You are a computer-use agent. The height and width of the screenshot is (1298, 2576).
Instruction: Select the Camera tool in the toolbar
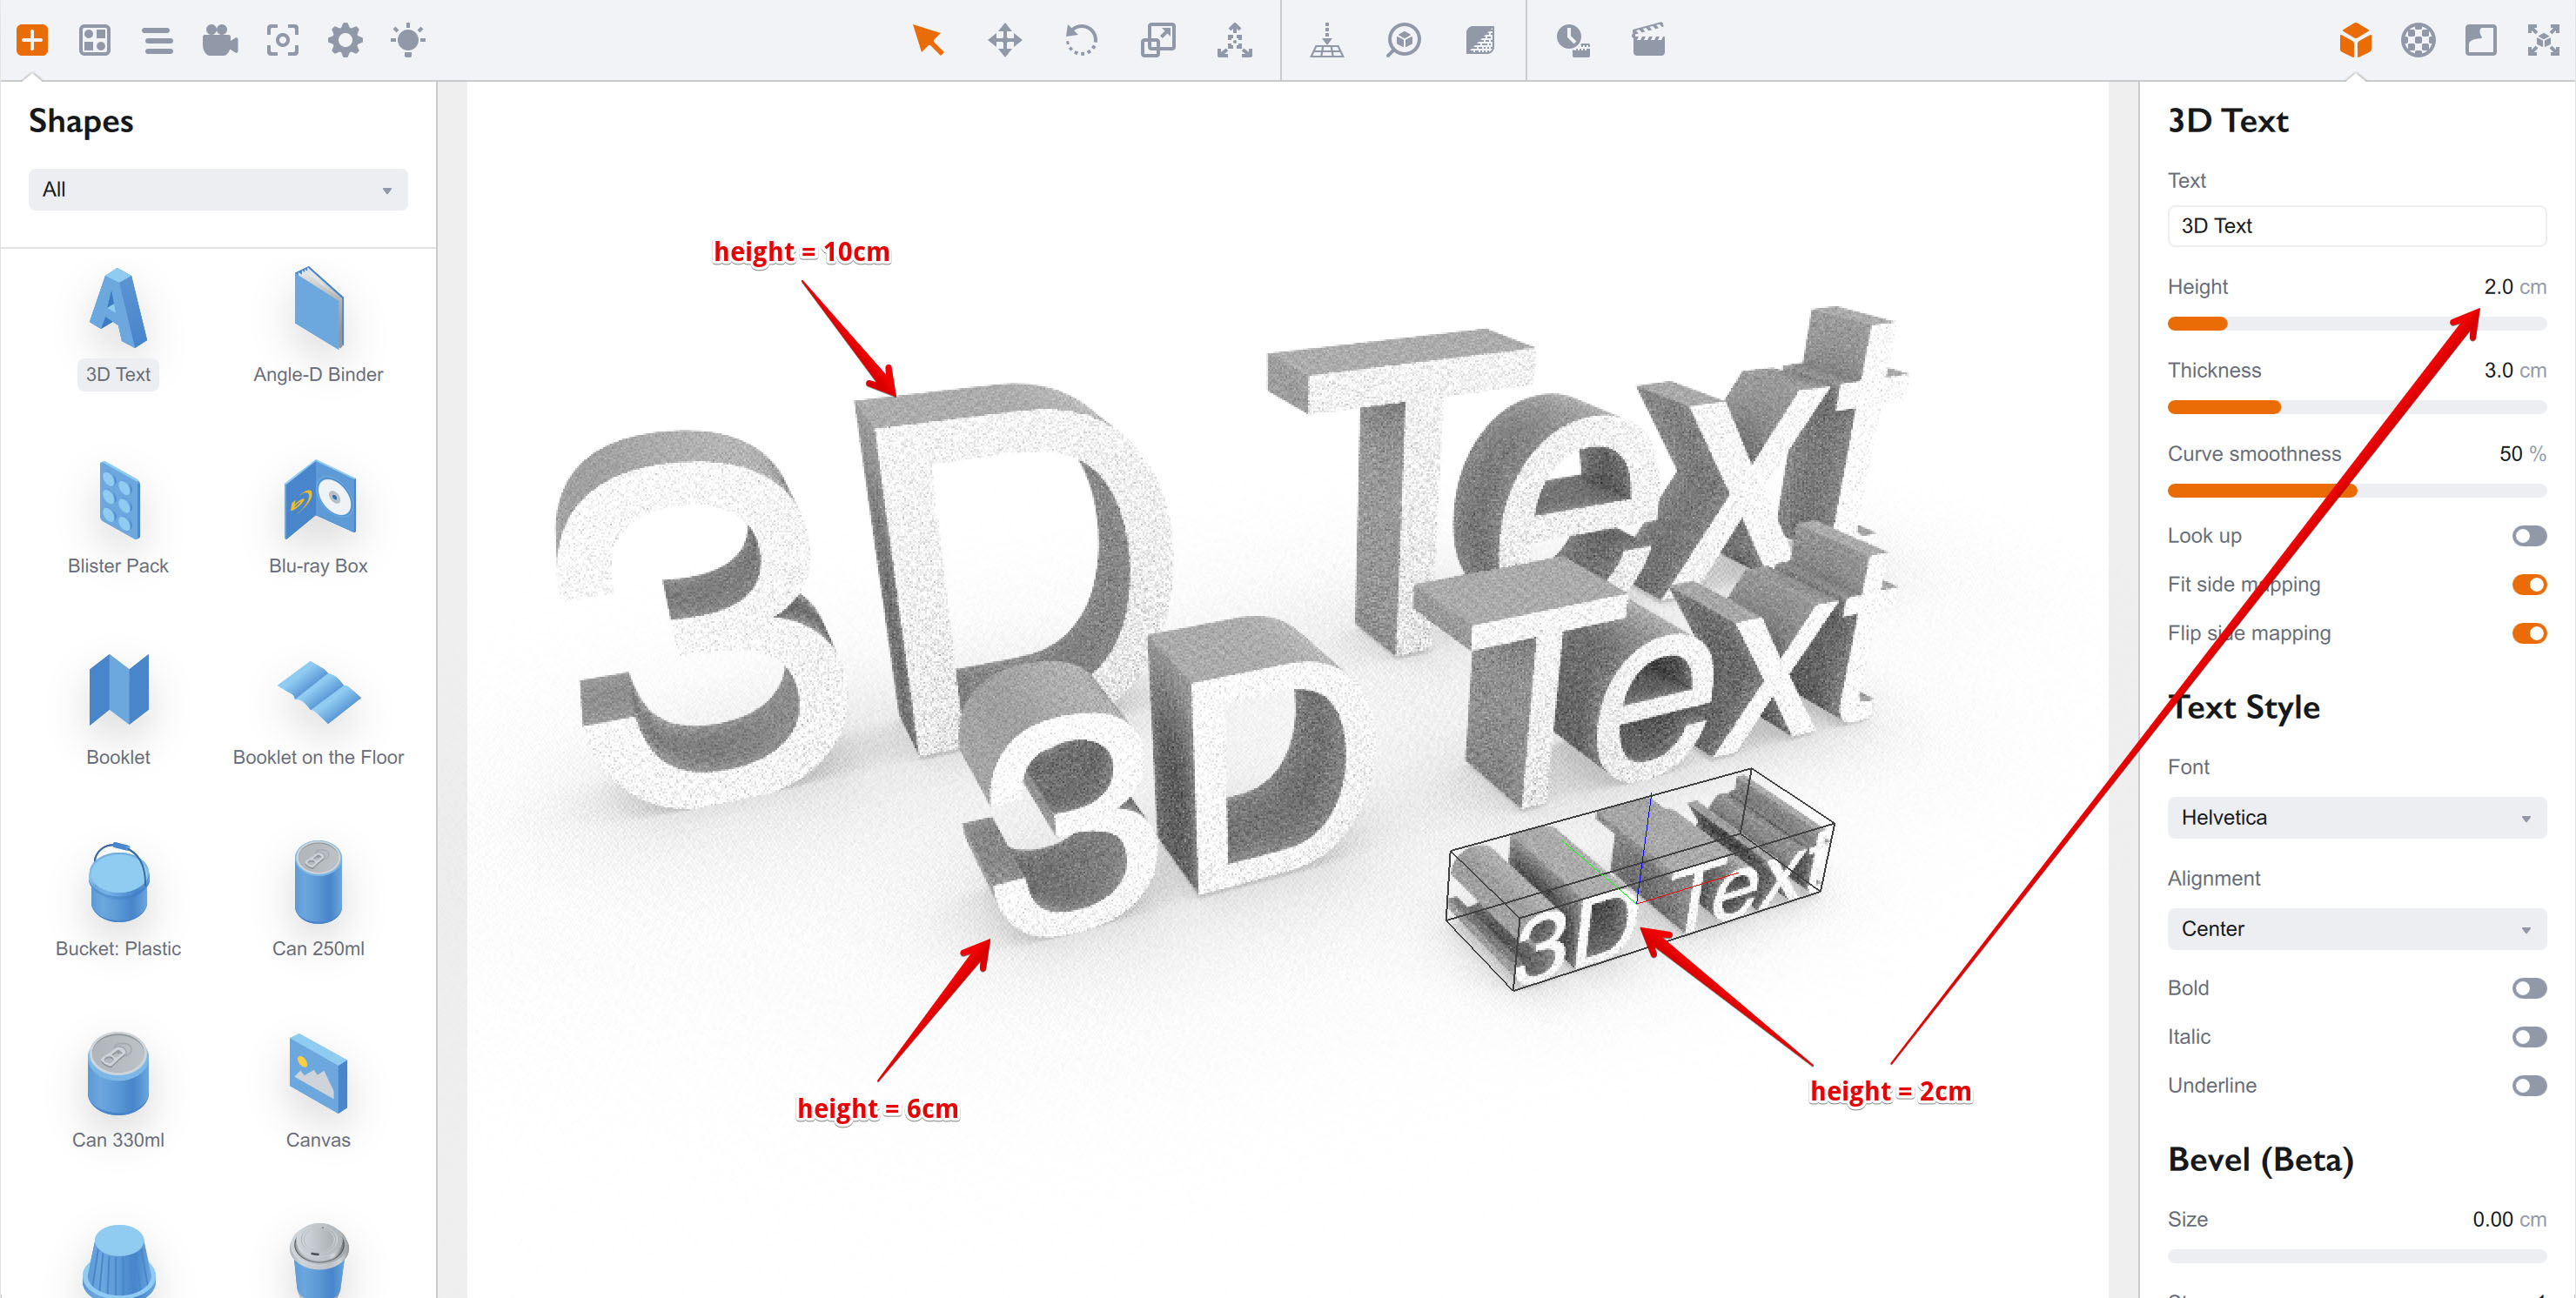click(219, 40)
